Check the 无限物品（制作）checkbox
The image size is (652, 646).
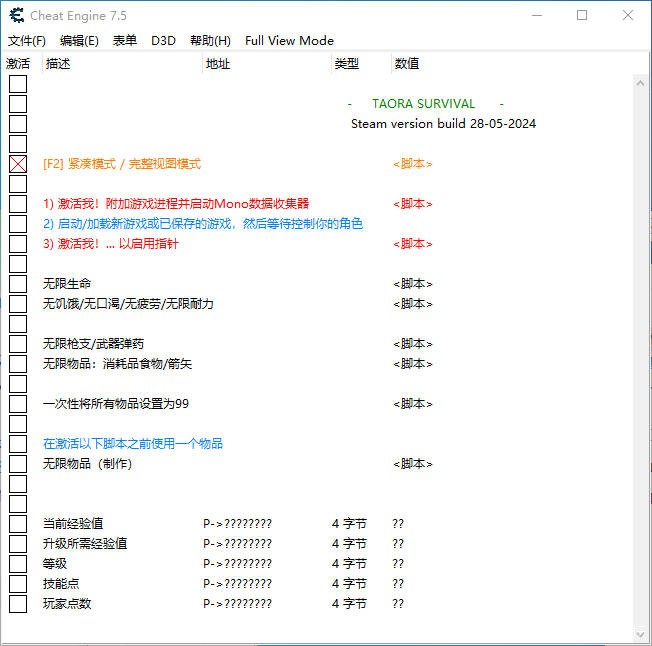click(x=18, y=464)
